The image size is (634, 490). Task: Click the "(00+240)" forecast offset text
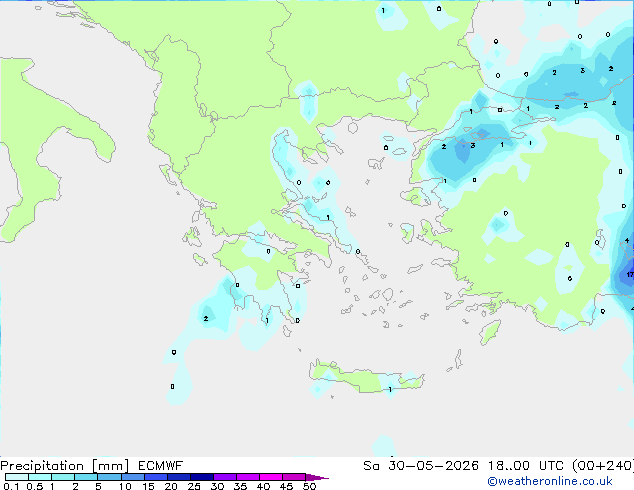tap(604, 466)
